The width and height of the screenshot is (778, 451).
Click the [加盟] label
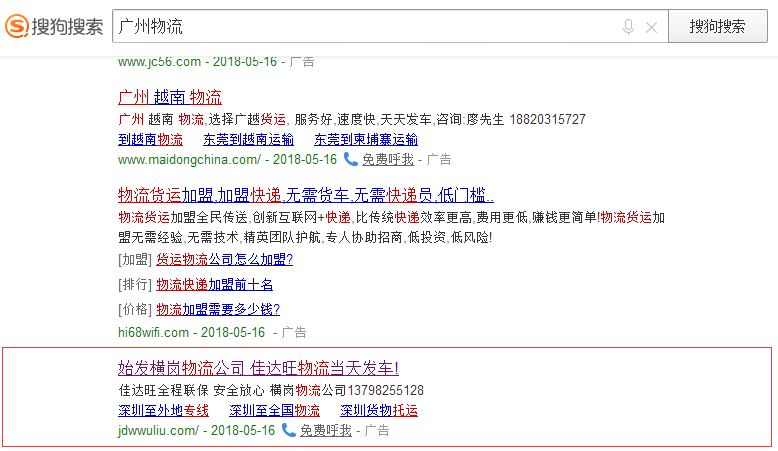135,259
